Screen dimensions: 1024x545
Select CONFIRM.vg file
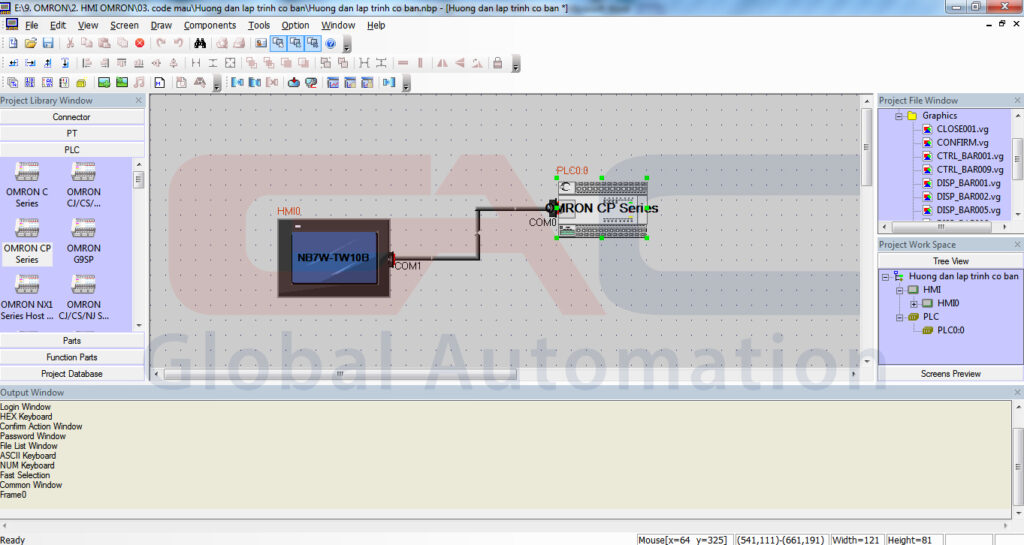coord(962,142)
